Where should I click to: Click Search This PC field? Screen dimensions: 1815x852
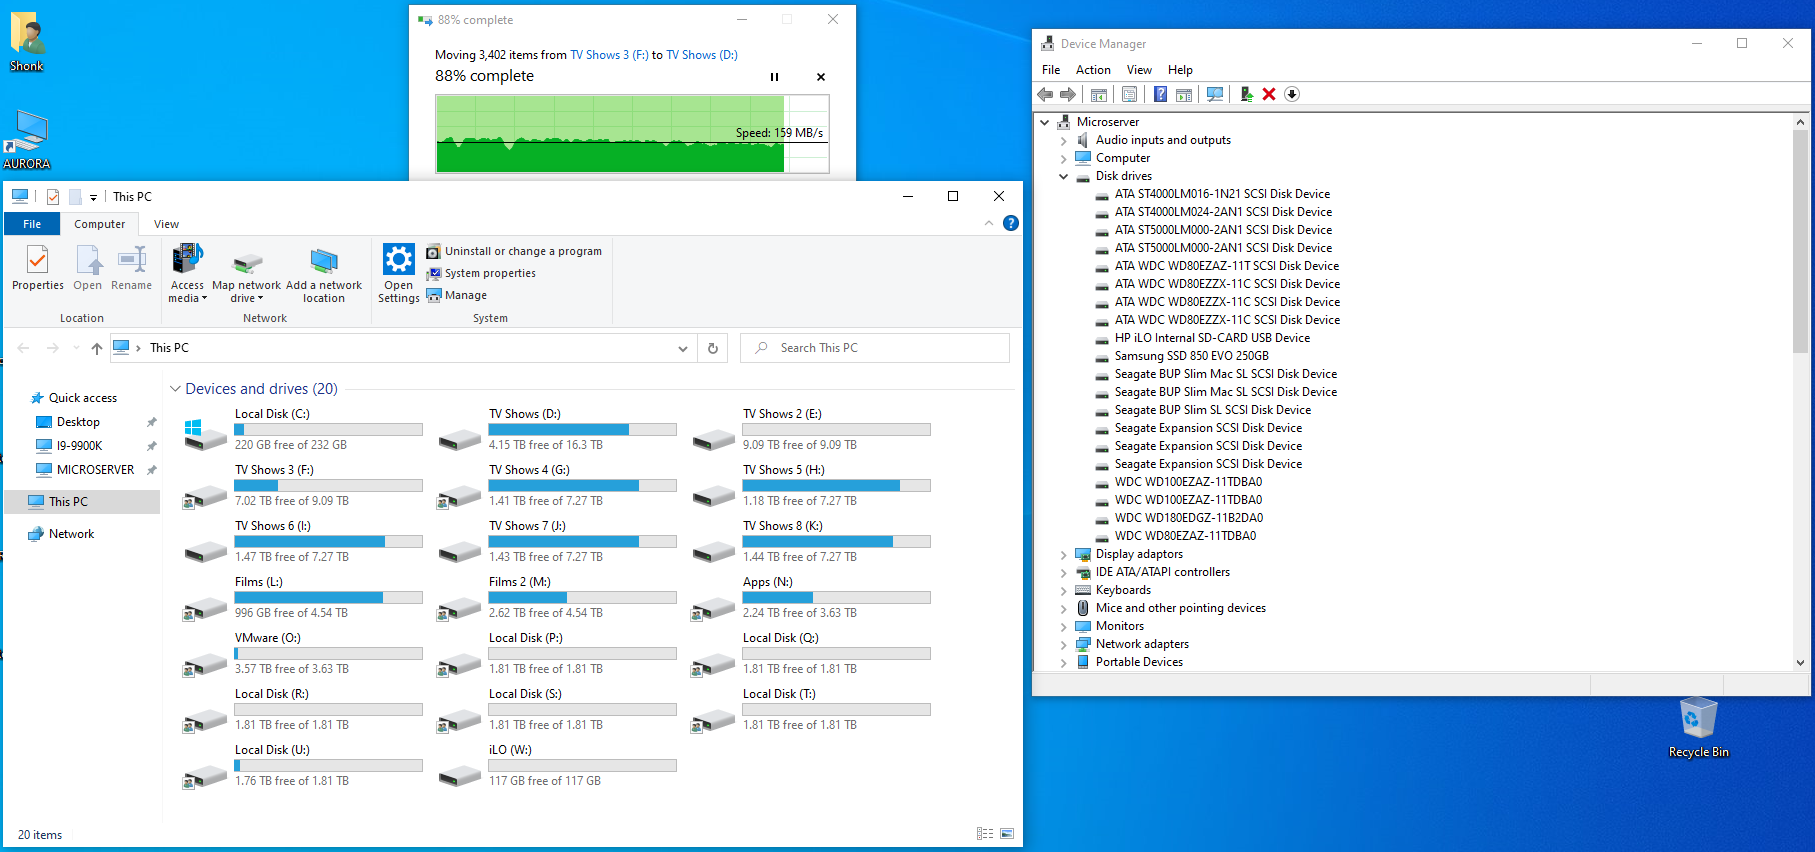point(875,348)
